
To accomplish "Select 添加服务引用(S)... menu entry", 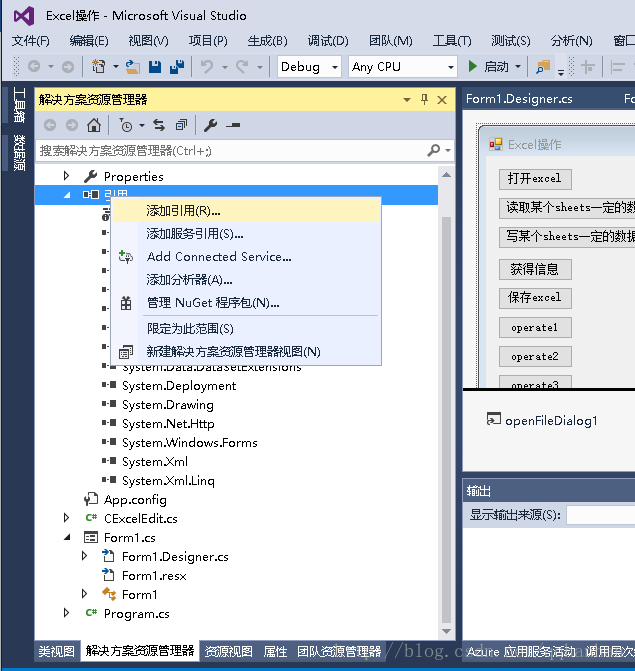I will point(246,234).
